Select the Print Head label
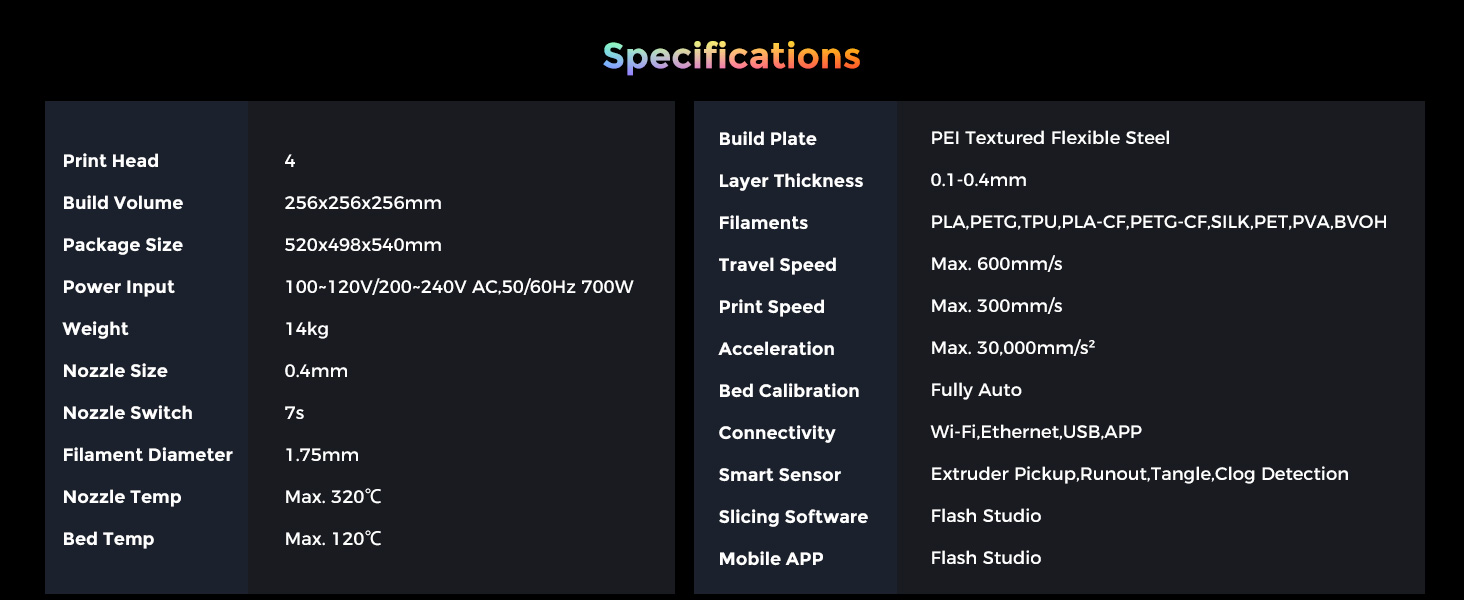Screen dimensions: 1464x600 click(x=111, y=161)
